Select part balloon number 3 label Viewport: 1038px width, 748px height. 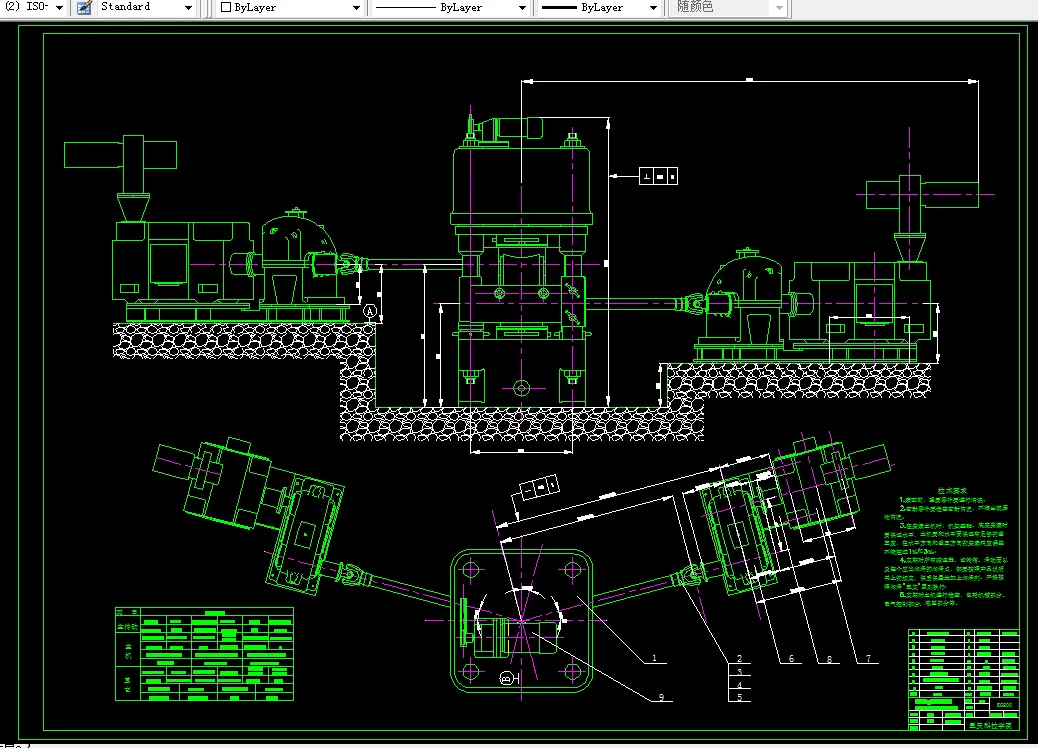739,672
